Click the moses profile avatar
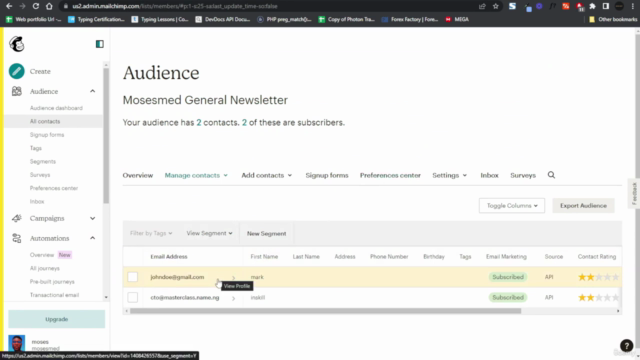 coord(17,343)
